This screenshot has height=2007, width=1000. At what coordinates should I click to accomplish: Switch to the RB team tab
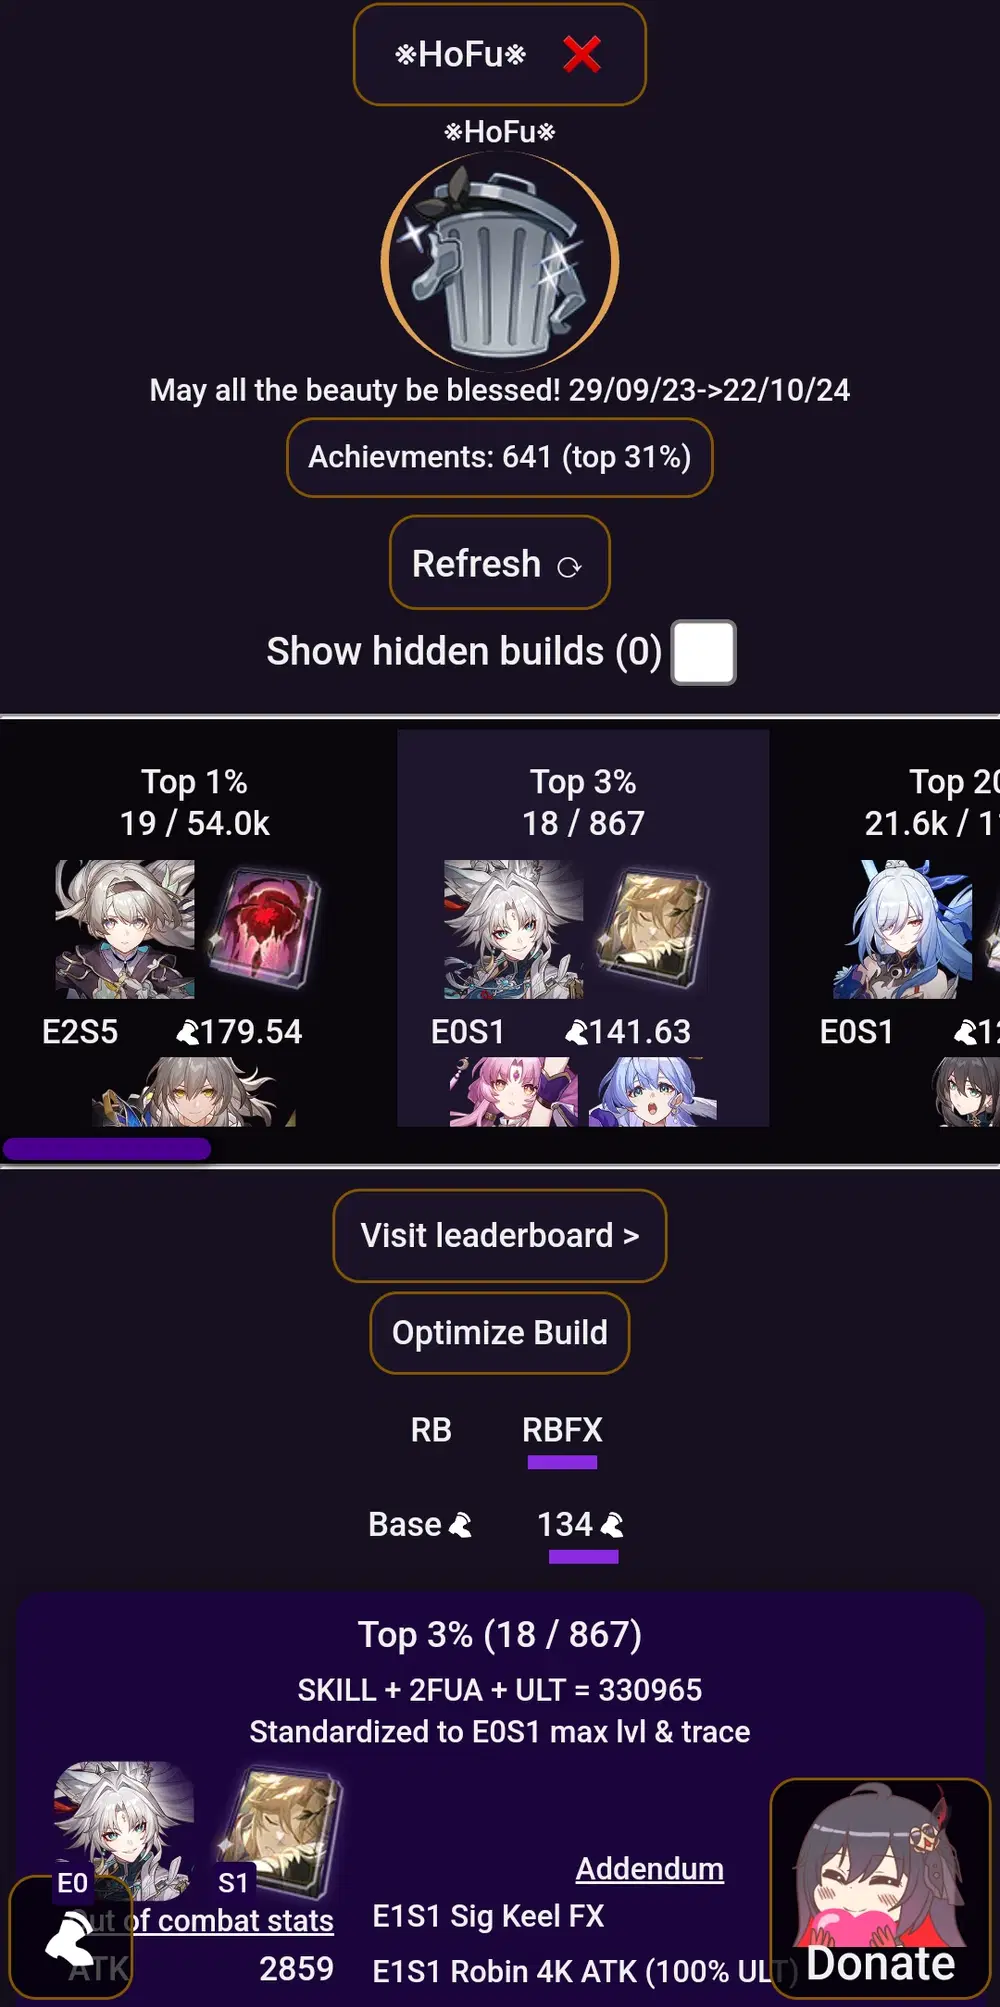431,1430
